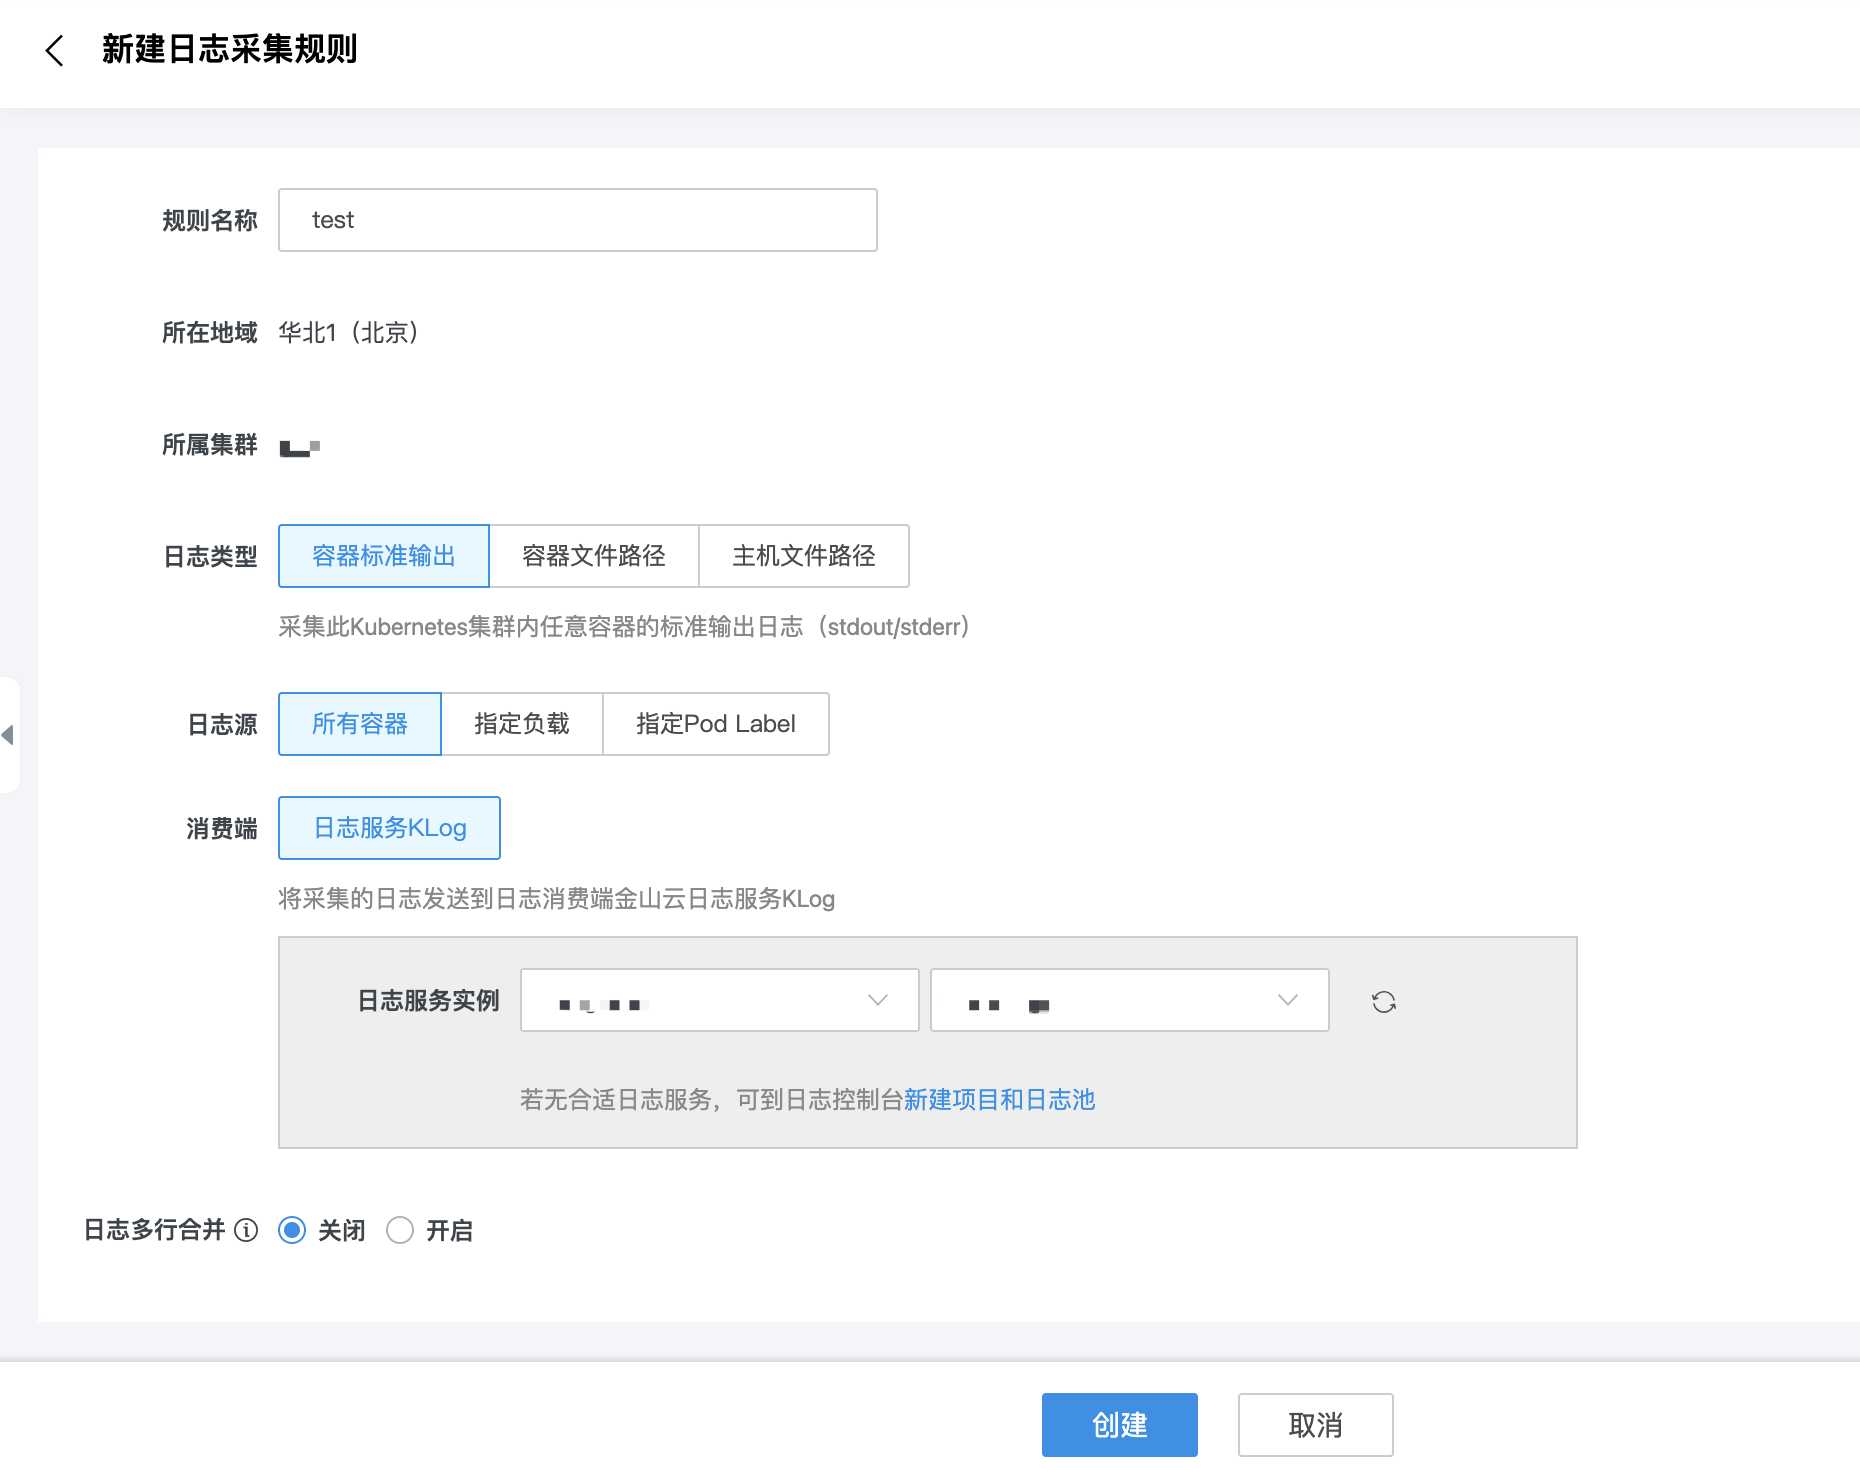Viewport: 1860px width, 1470px height.
Task: Select 所有容器 as log source
Action: [360, 724]
